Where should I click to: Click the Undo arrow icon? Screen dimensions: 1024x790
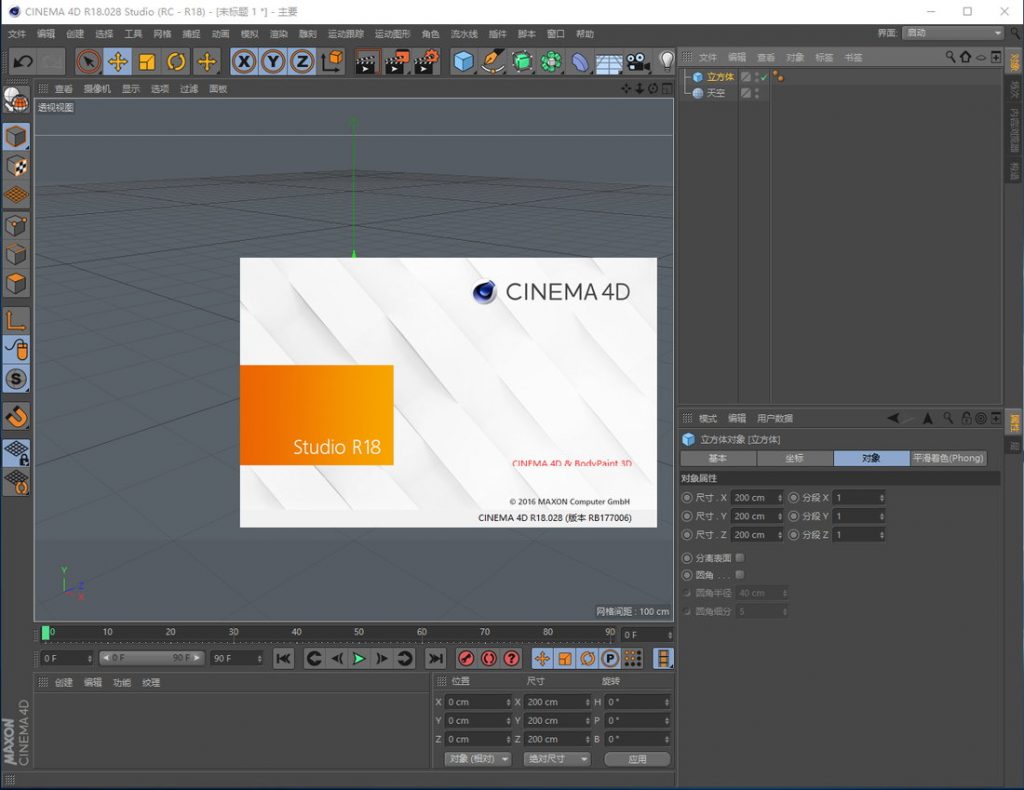[24, 62]
